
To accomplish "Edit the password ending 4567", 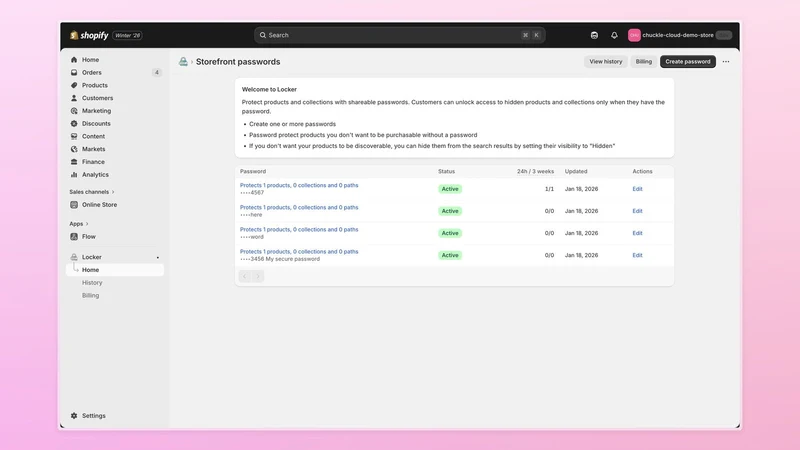I will [x=637, y=189].
